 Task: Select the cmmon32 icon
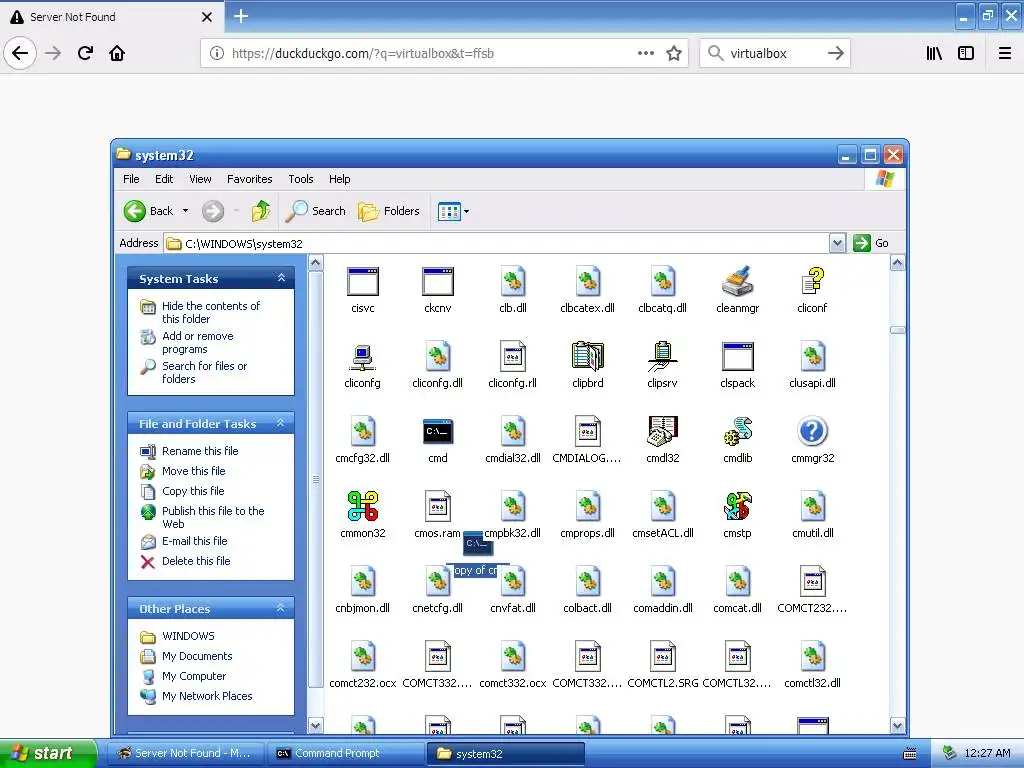[362, 506]
